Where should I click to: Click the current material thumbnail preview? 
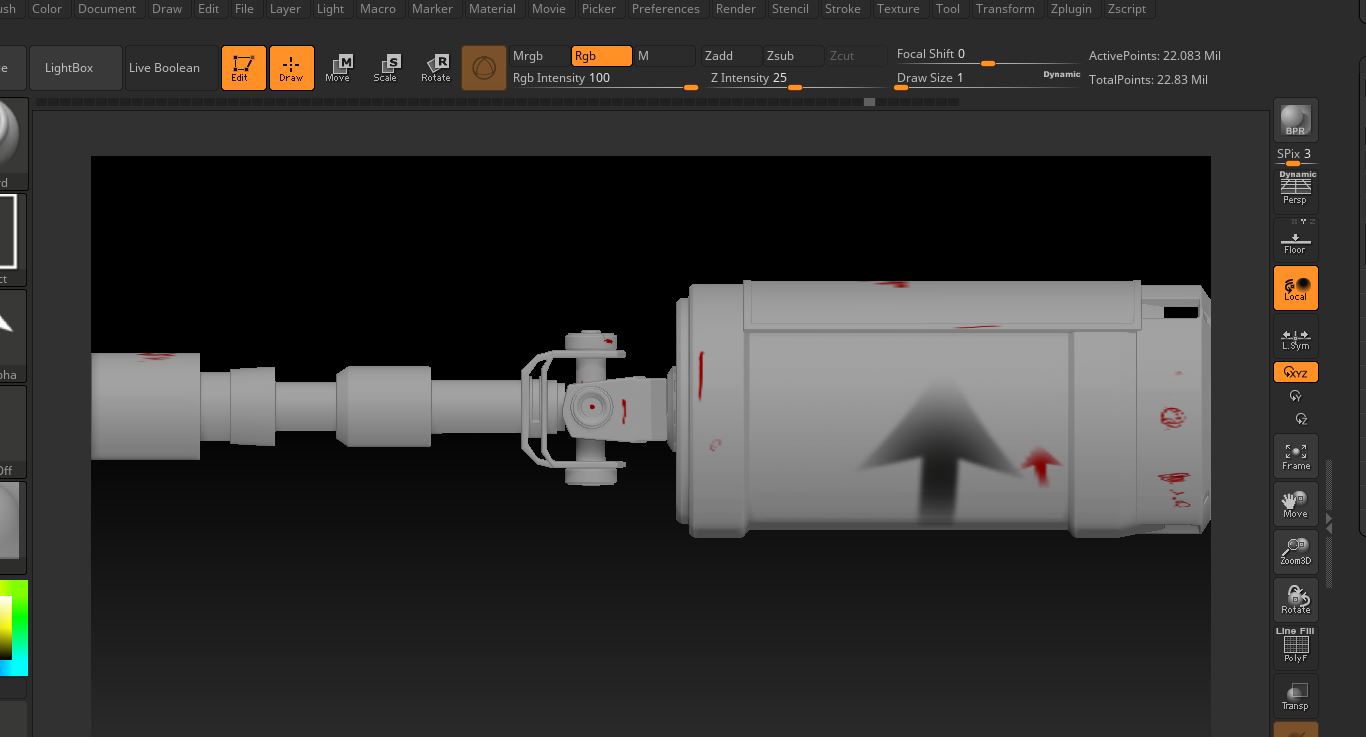[484, 67]
